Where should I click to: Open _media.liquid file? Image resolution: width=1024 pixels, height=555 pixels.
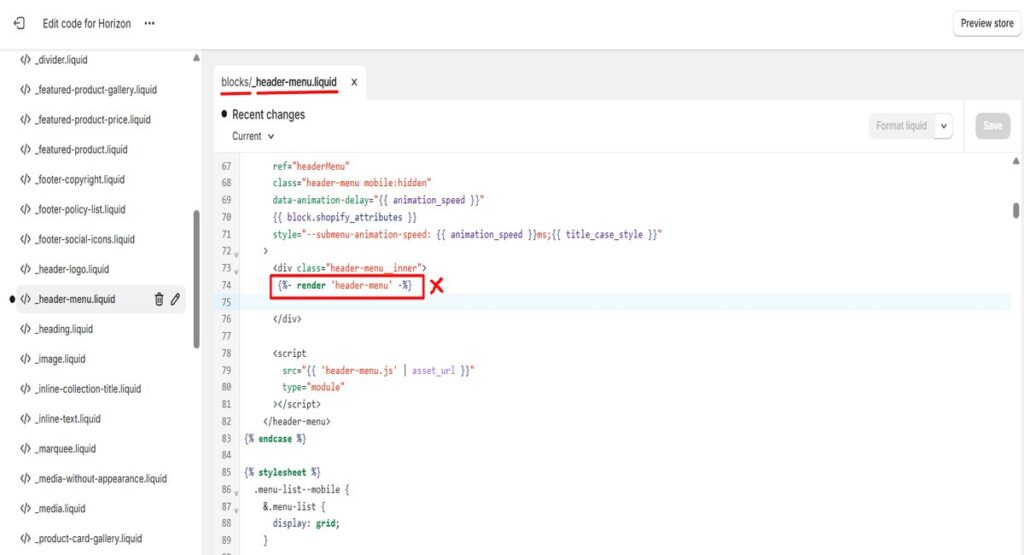click(60, 509)
